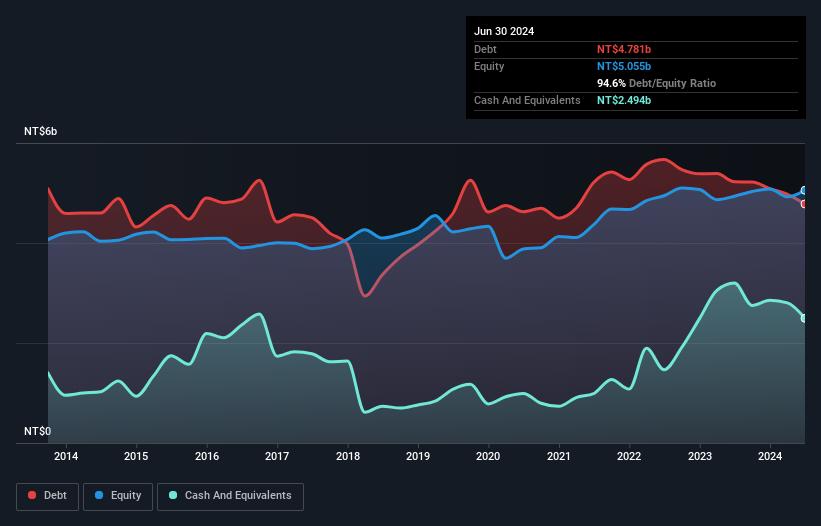Select the red Debt endpoint marker on chart
This screenshot has height=526, width=821.
point(803,204)
